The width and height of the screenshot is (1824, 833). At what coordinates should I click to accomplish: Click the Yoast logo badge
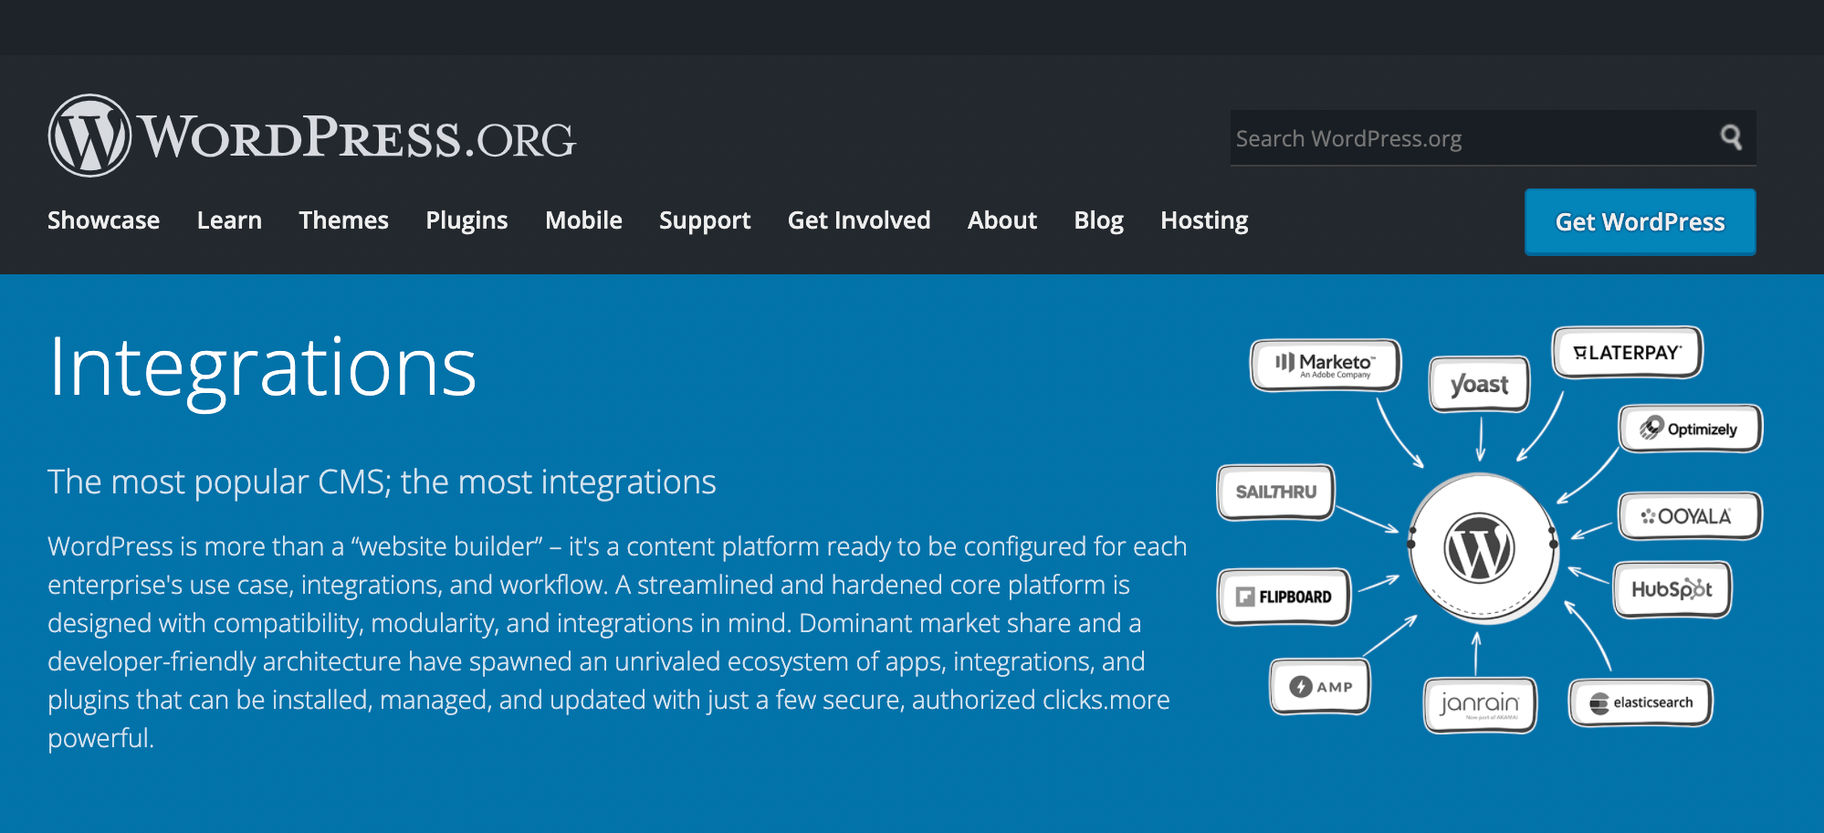[1479, 384]
